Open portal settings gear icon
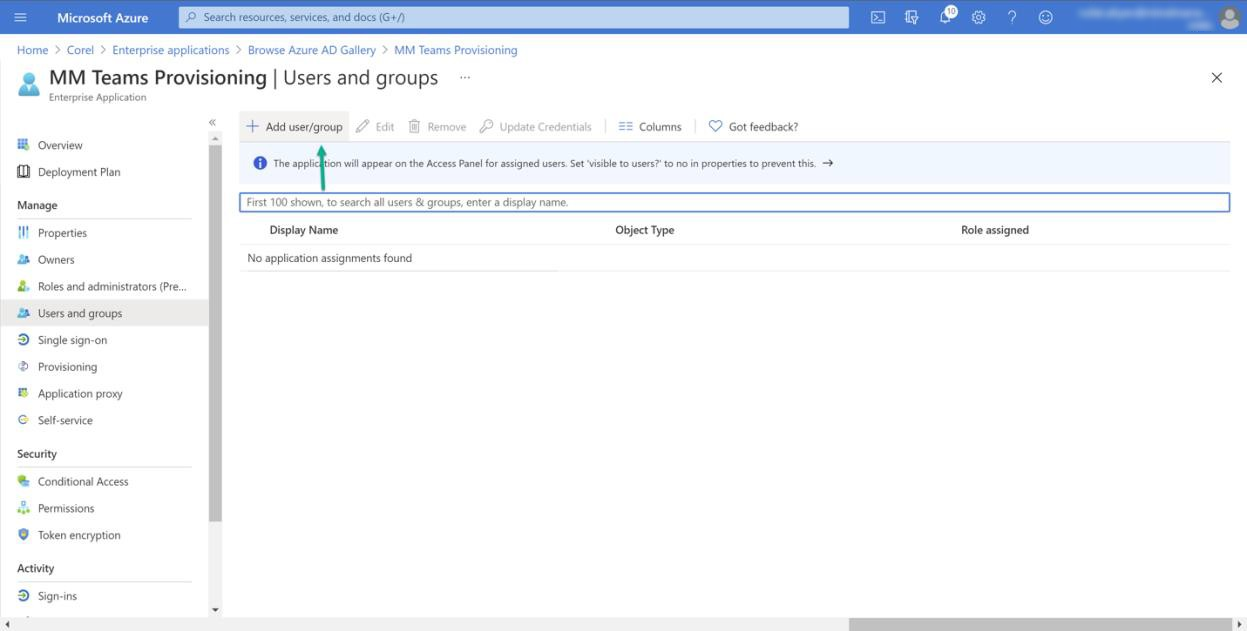The height and width of the screenshot is (631, 1247). 979,17
